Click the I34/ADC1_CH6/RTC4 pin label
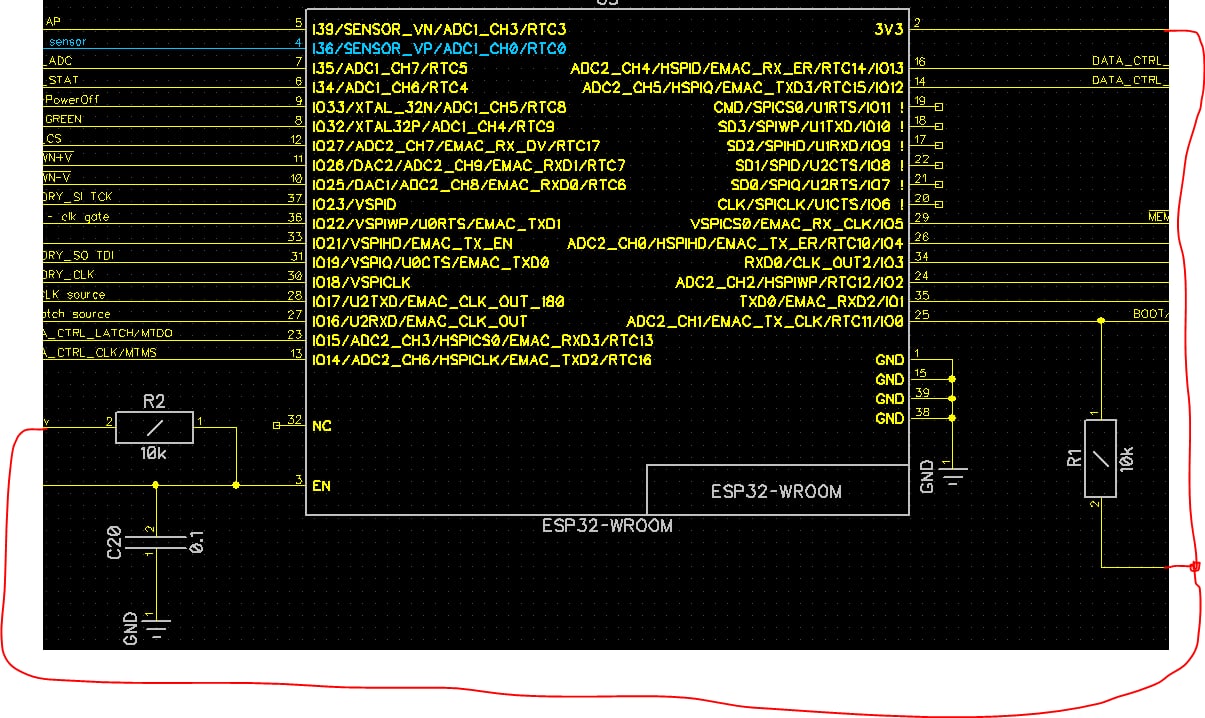 click(390, 87)
